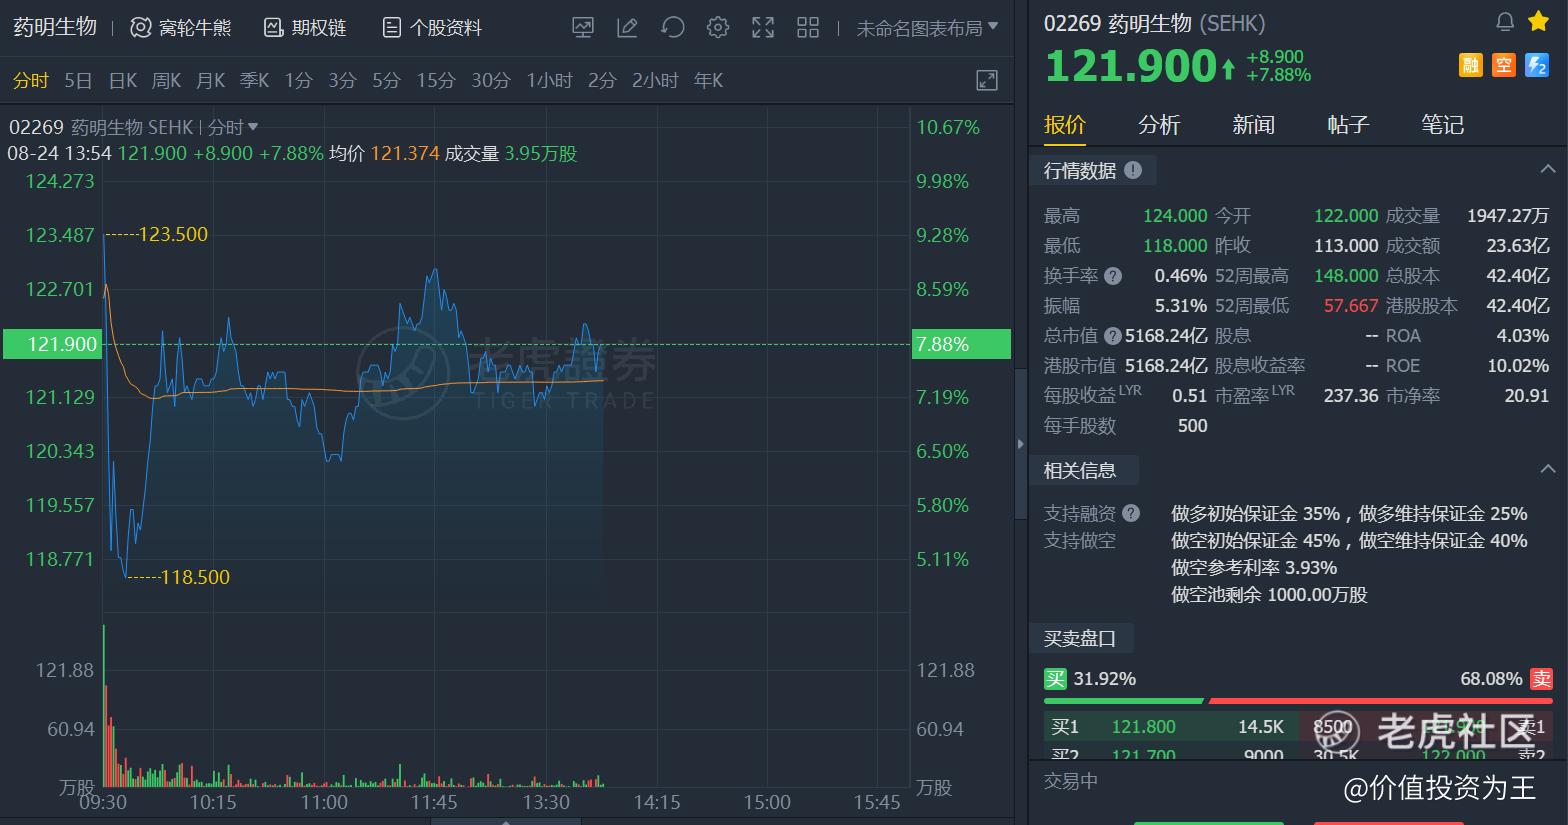Open the multi-chart grid layout icon
This screenshot has height=825, width=1568.
(808, 28)
